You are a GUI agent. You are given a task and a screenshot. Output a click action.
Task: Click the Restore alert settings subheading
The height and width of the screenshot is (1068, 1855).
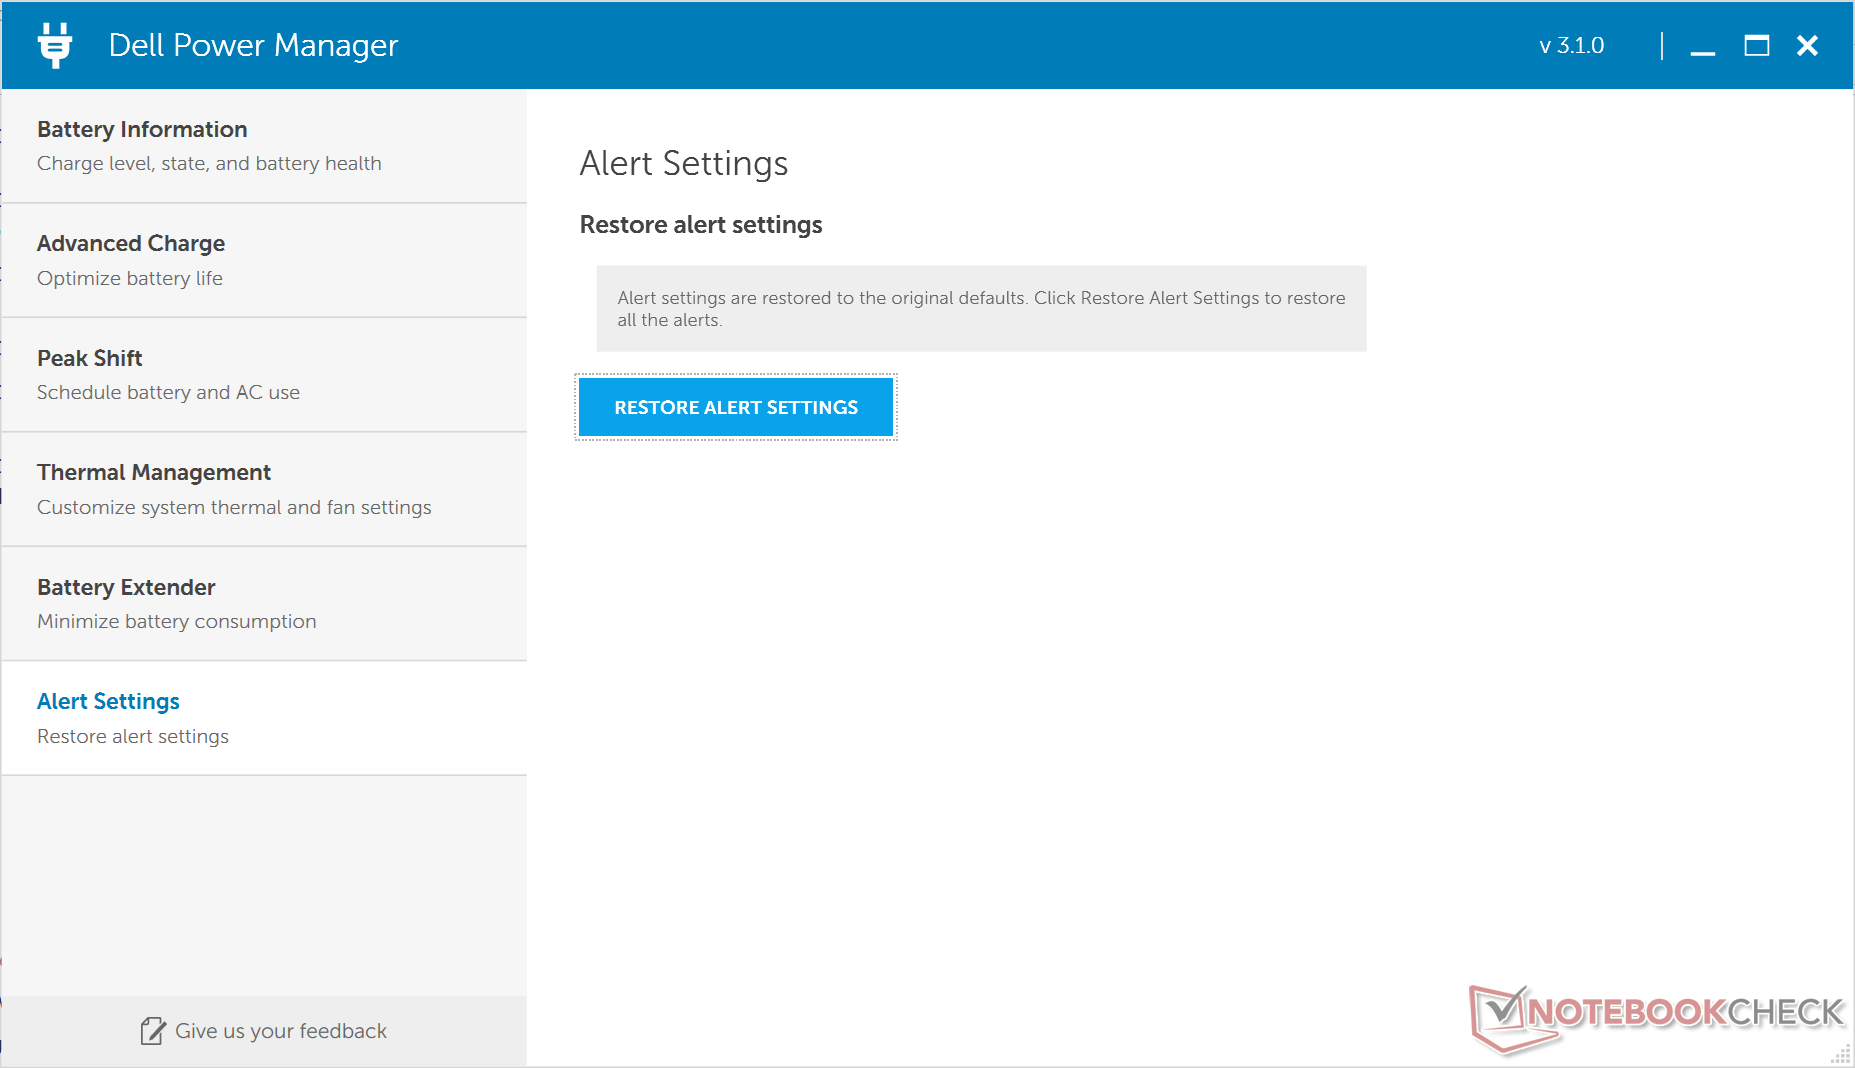pyautogui.click(x=701, y=225)
